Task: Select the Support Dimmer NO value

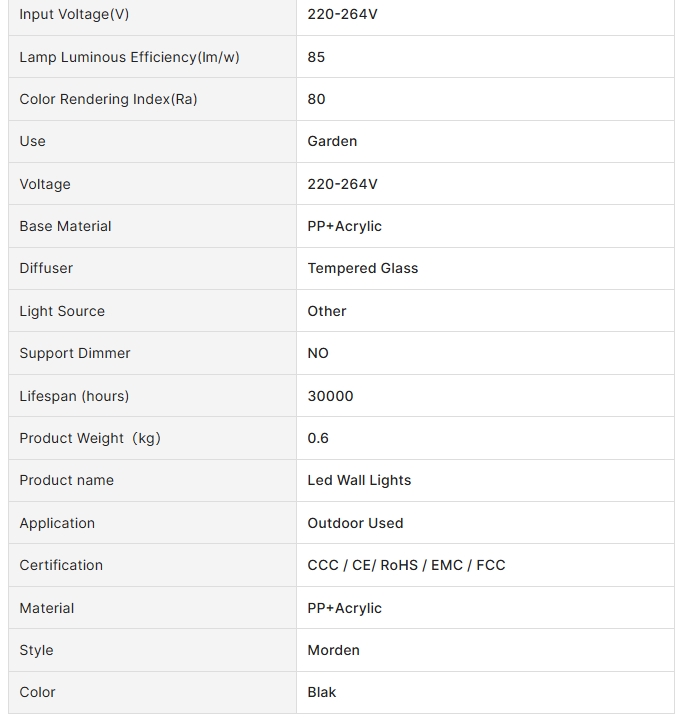Action: point(318,354)
